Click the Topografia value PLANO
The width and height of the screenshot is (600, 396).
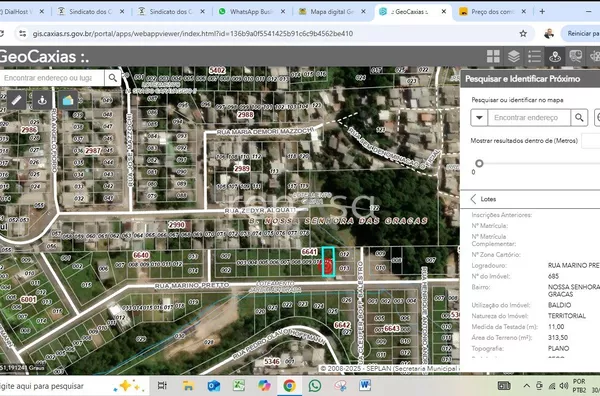click(x=558, y=349)
